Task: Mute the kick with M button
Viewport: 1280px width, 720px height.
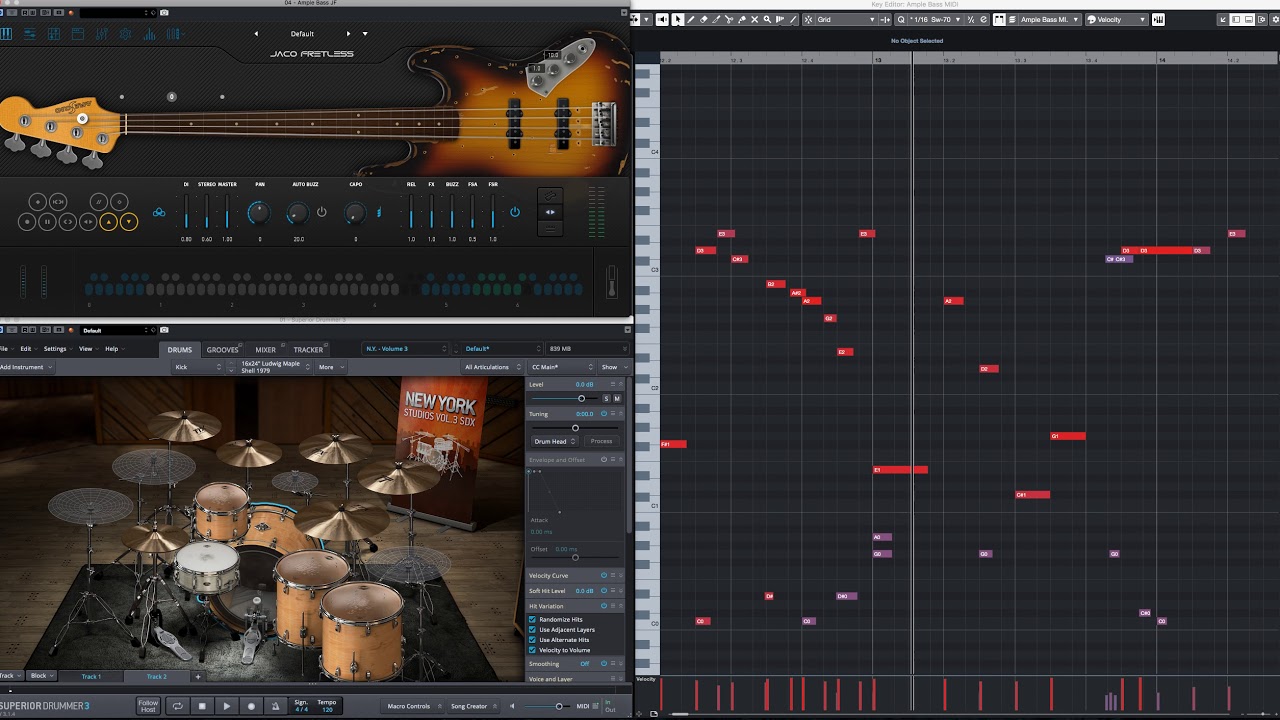Action: pyautogui.click(x=617, y=398)
